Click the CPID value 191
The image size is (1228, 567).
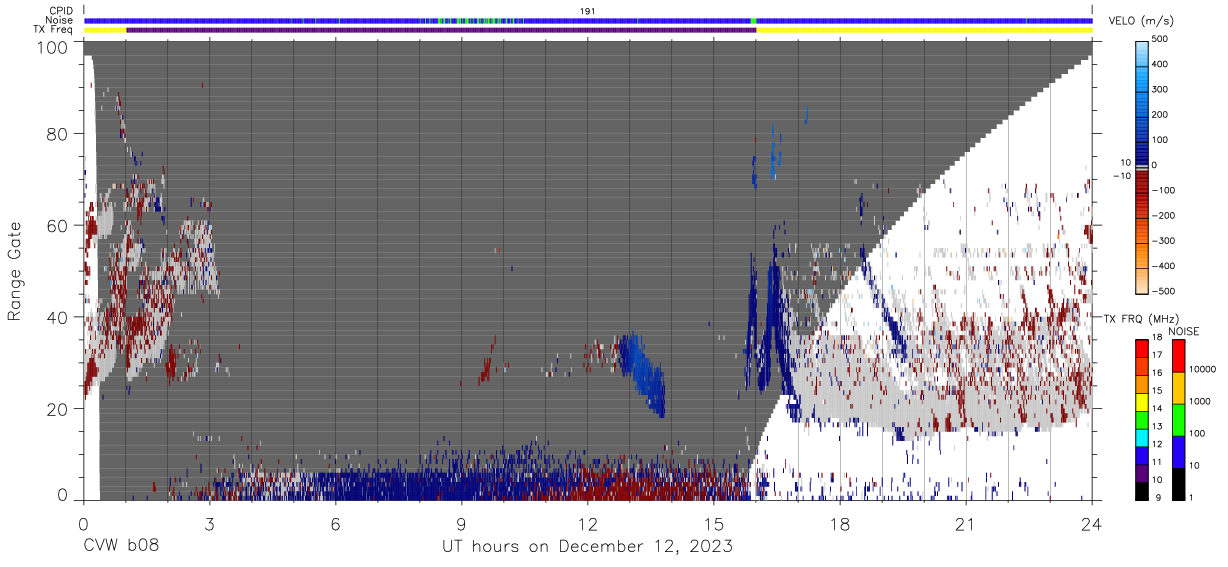point(588,10)
